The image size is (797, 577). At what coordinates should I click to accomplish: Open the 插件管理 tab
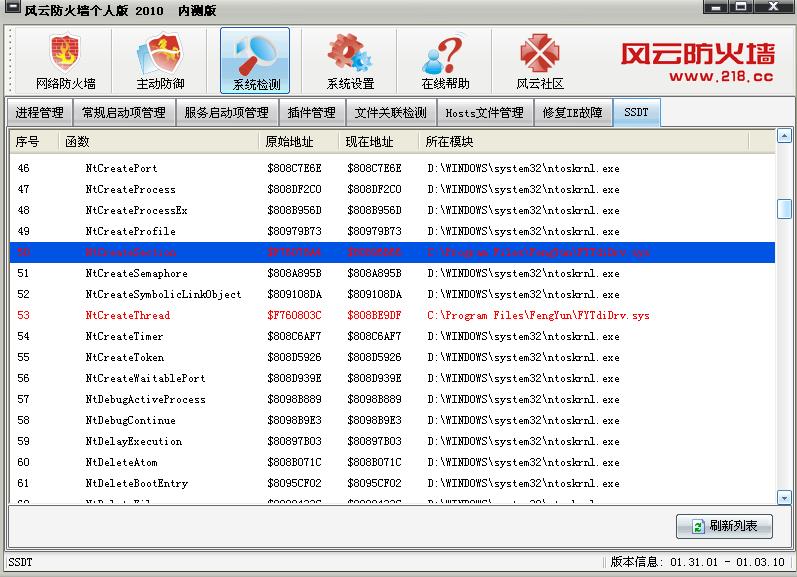click(x=312, y=112)
